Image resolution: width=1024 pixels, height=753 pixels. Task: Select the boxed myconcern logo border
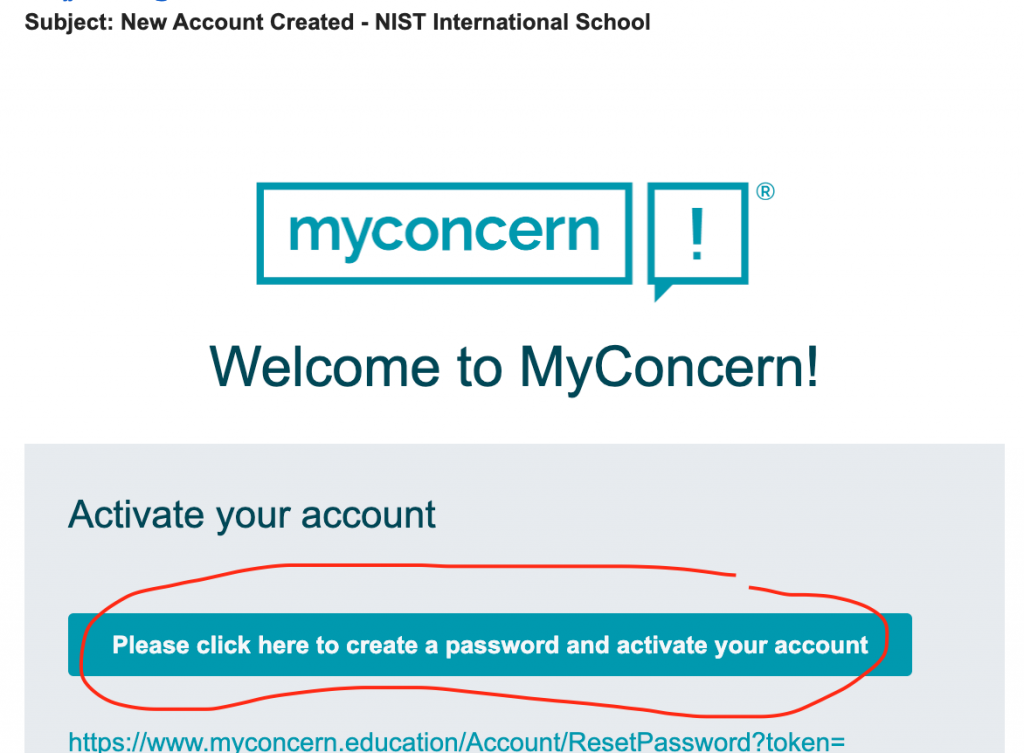444,185
